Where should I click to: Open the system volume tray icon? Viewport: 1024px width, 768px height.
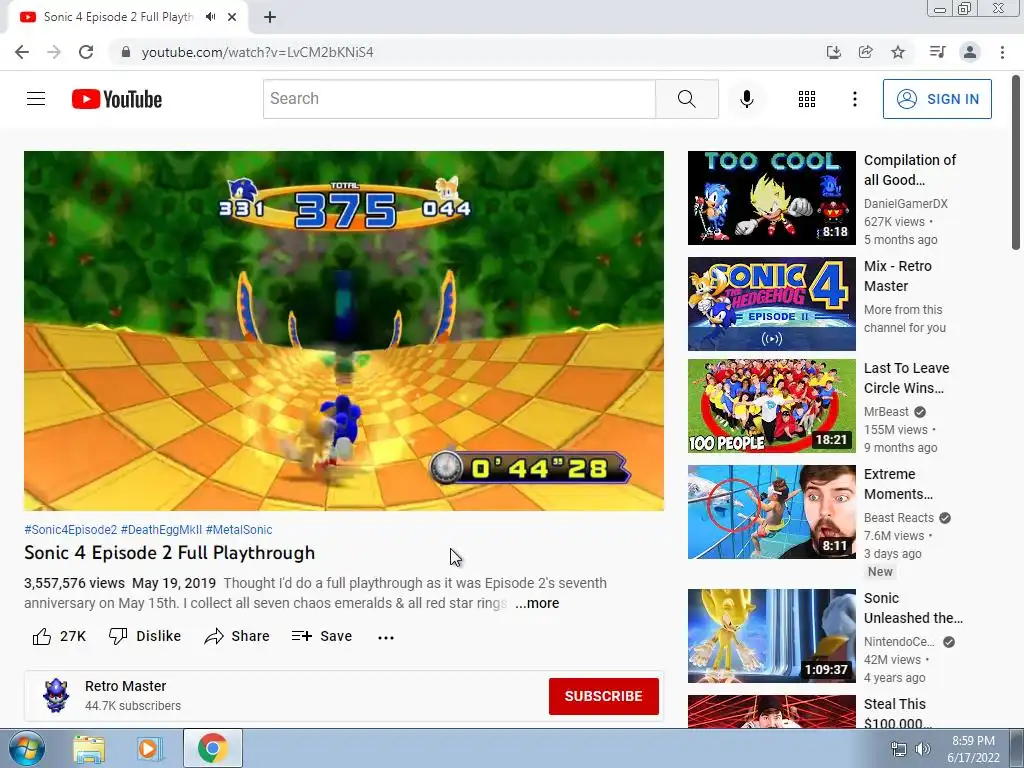coord(923,749)
